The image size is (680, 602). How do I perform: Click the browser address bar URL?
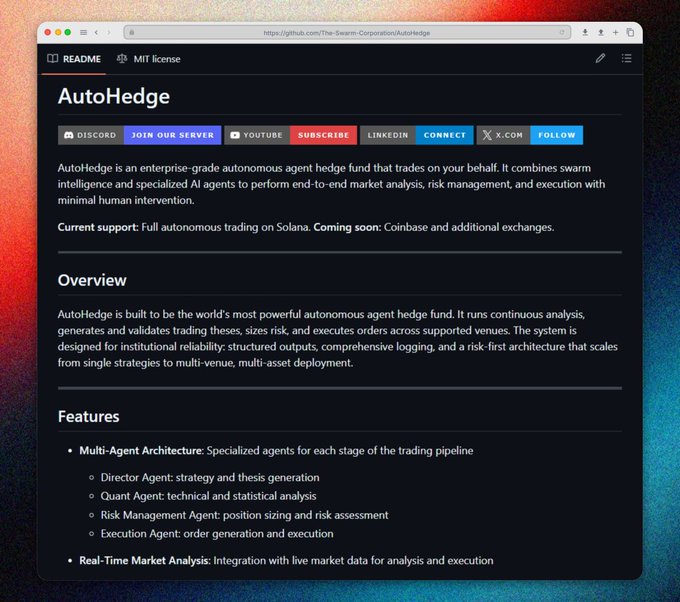347,33
